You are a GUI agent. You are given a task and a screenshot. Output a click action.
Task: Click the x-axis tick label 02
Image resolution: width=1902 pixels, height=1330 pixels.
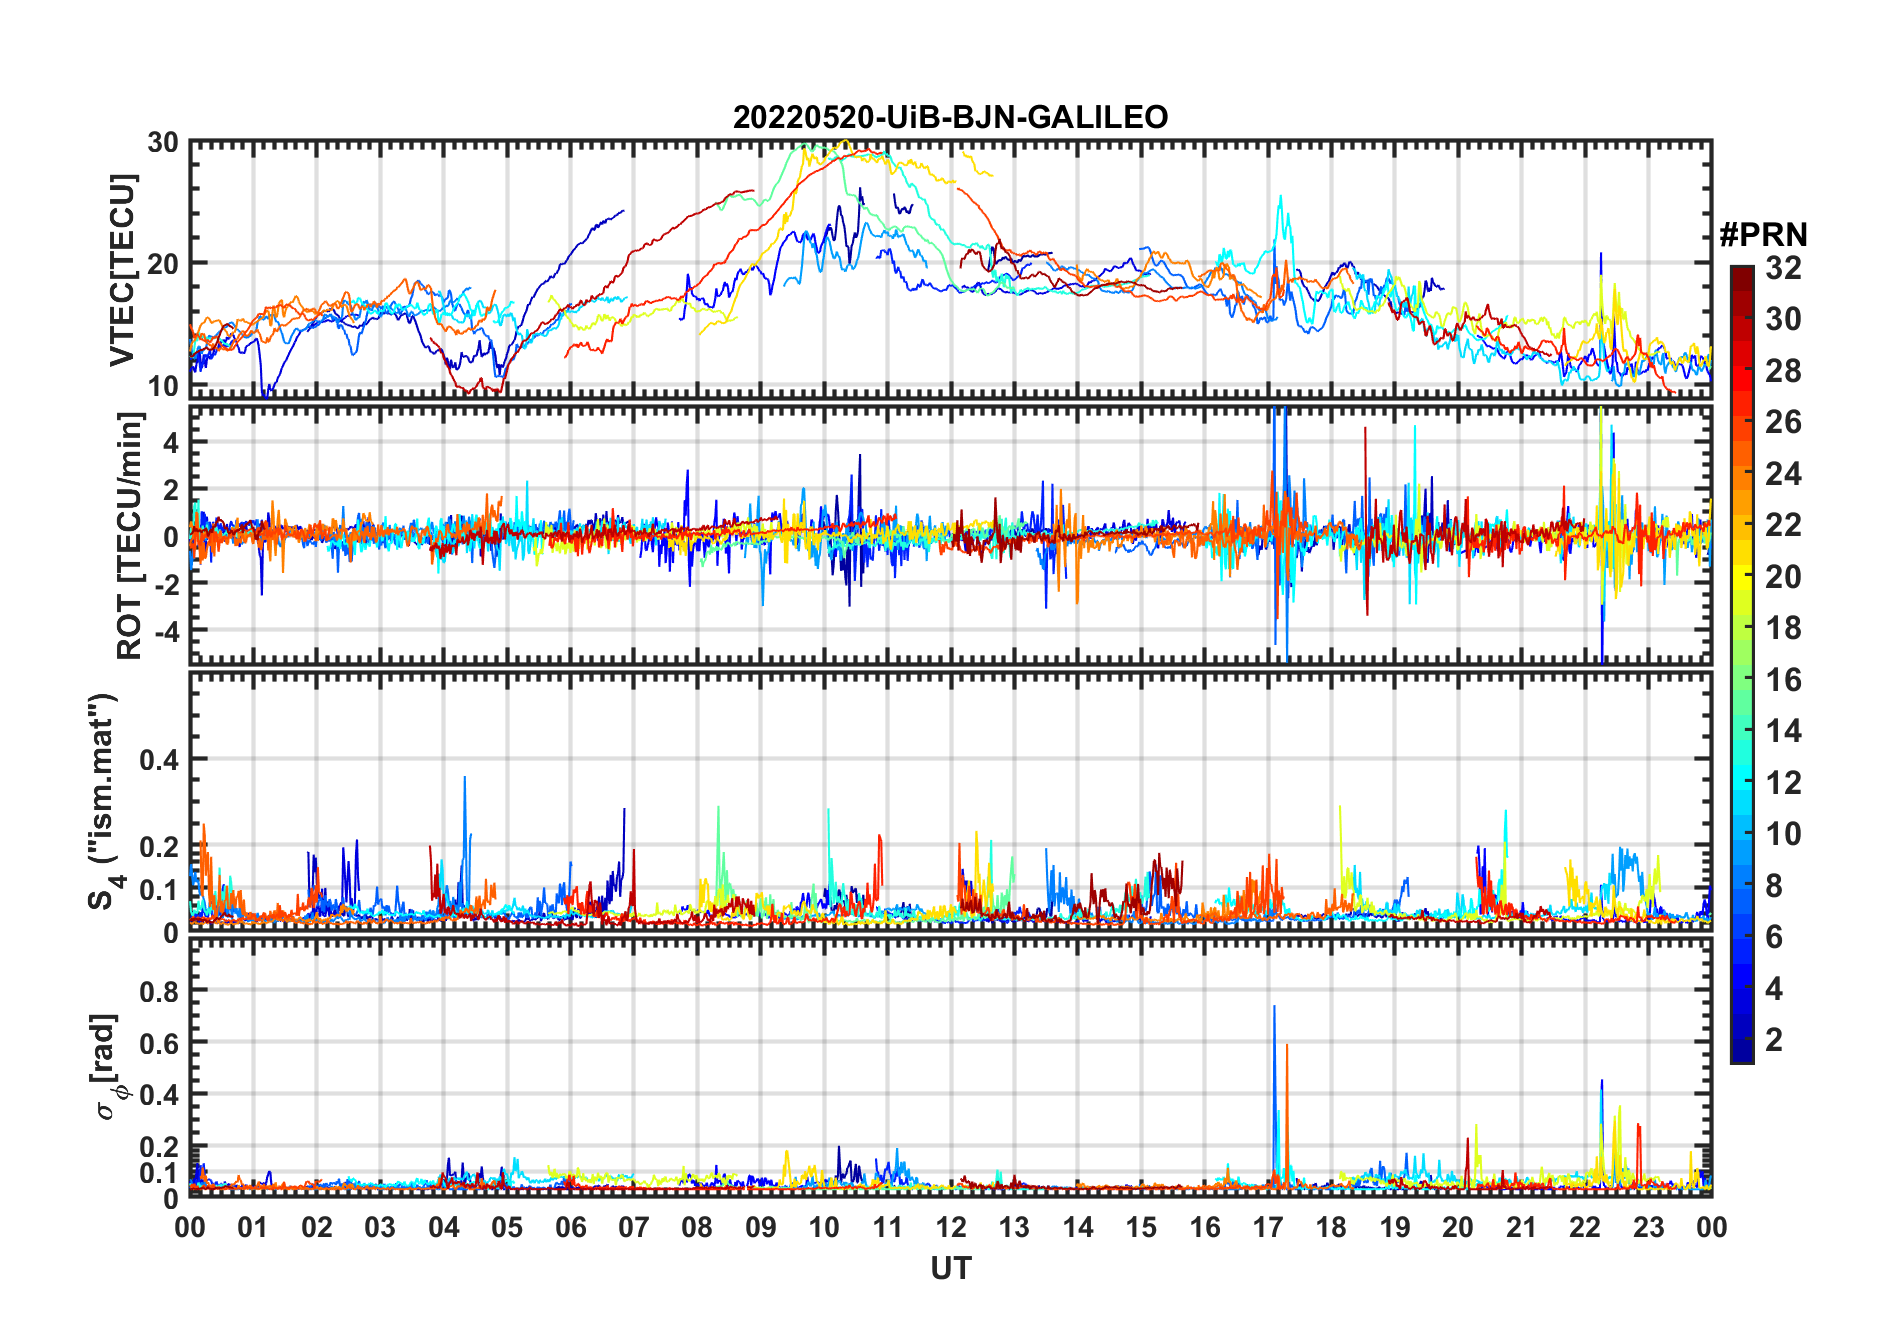click(317, 1227)
